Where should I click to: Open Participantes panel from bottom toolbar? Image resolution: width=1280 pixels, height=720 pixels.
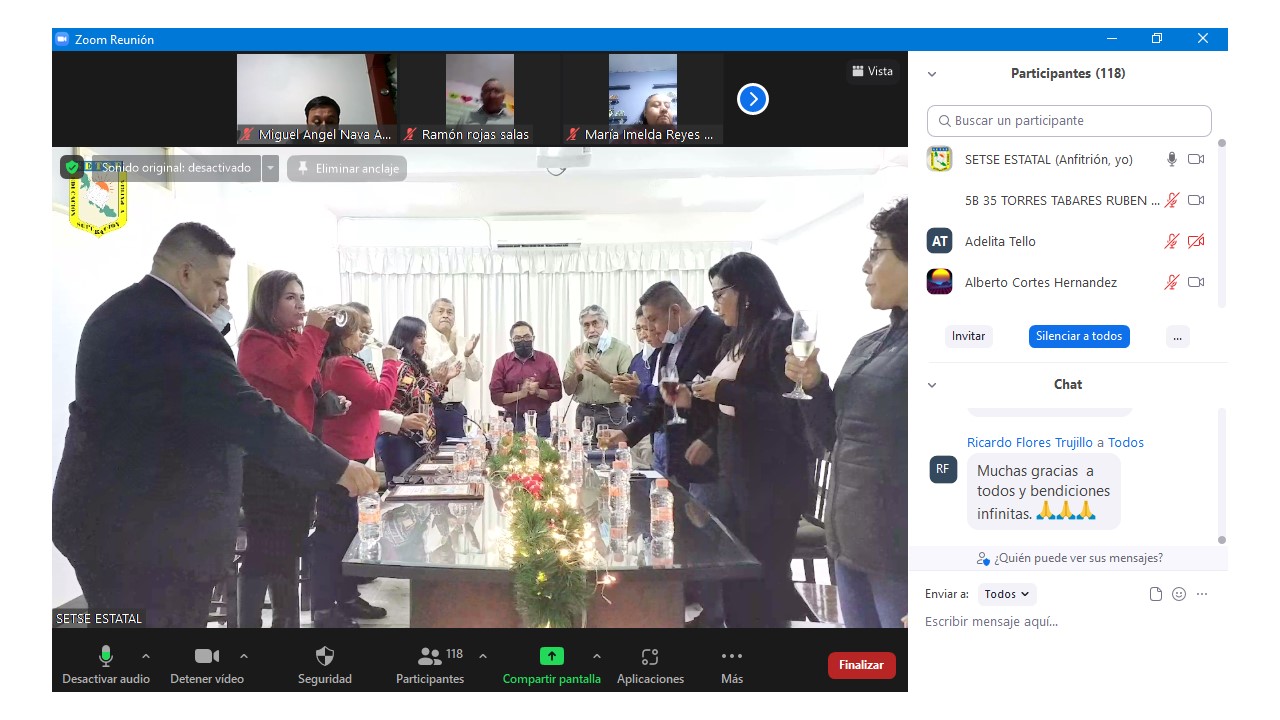430,657
